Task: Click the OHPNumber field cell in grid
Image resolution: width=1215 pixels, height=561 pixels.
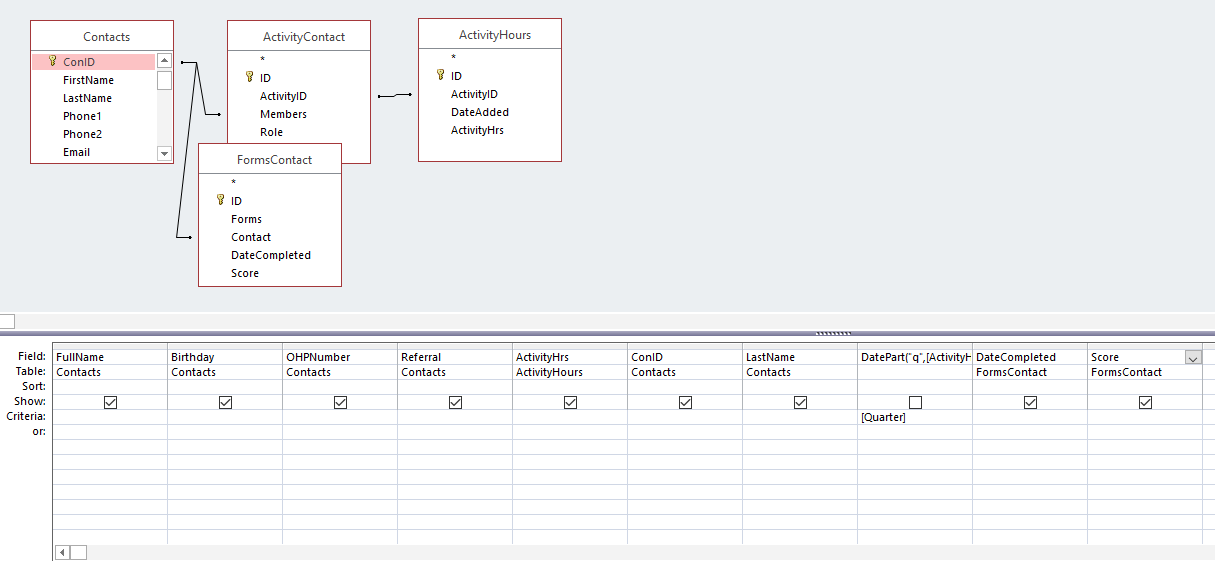Action: pos(340,357)
